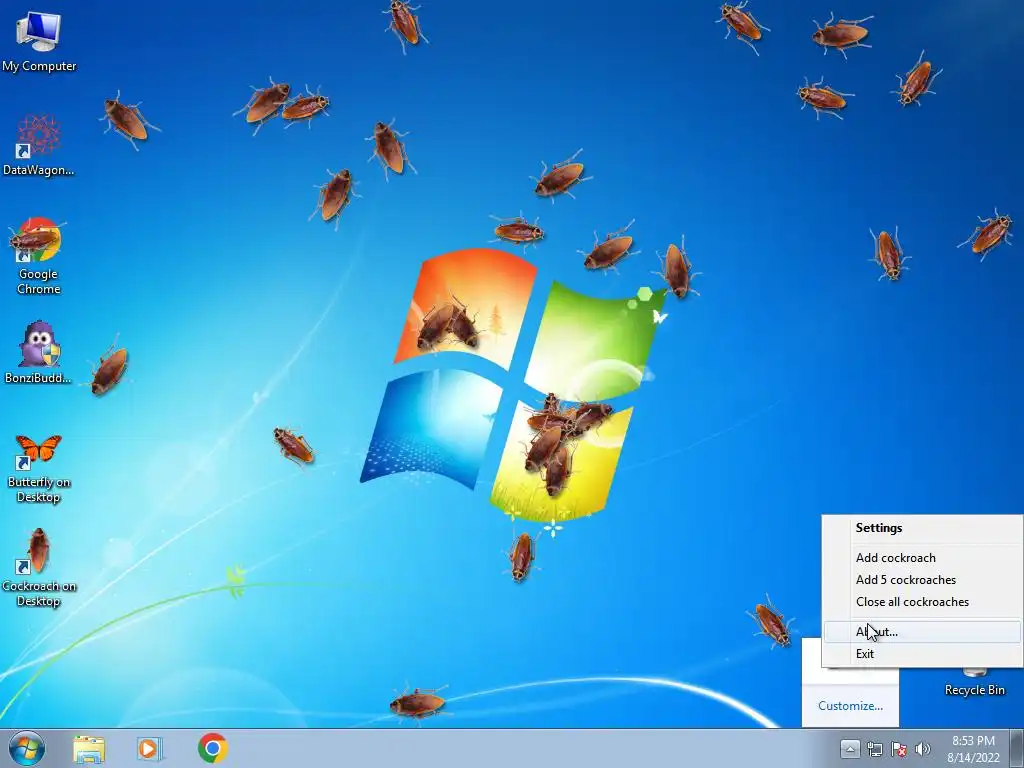Viewport: 1024px width, 768px height.
Task: Click the taskbar clock and date
Action: 973,749
